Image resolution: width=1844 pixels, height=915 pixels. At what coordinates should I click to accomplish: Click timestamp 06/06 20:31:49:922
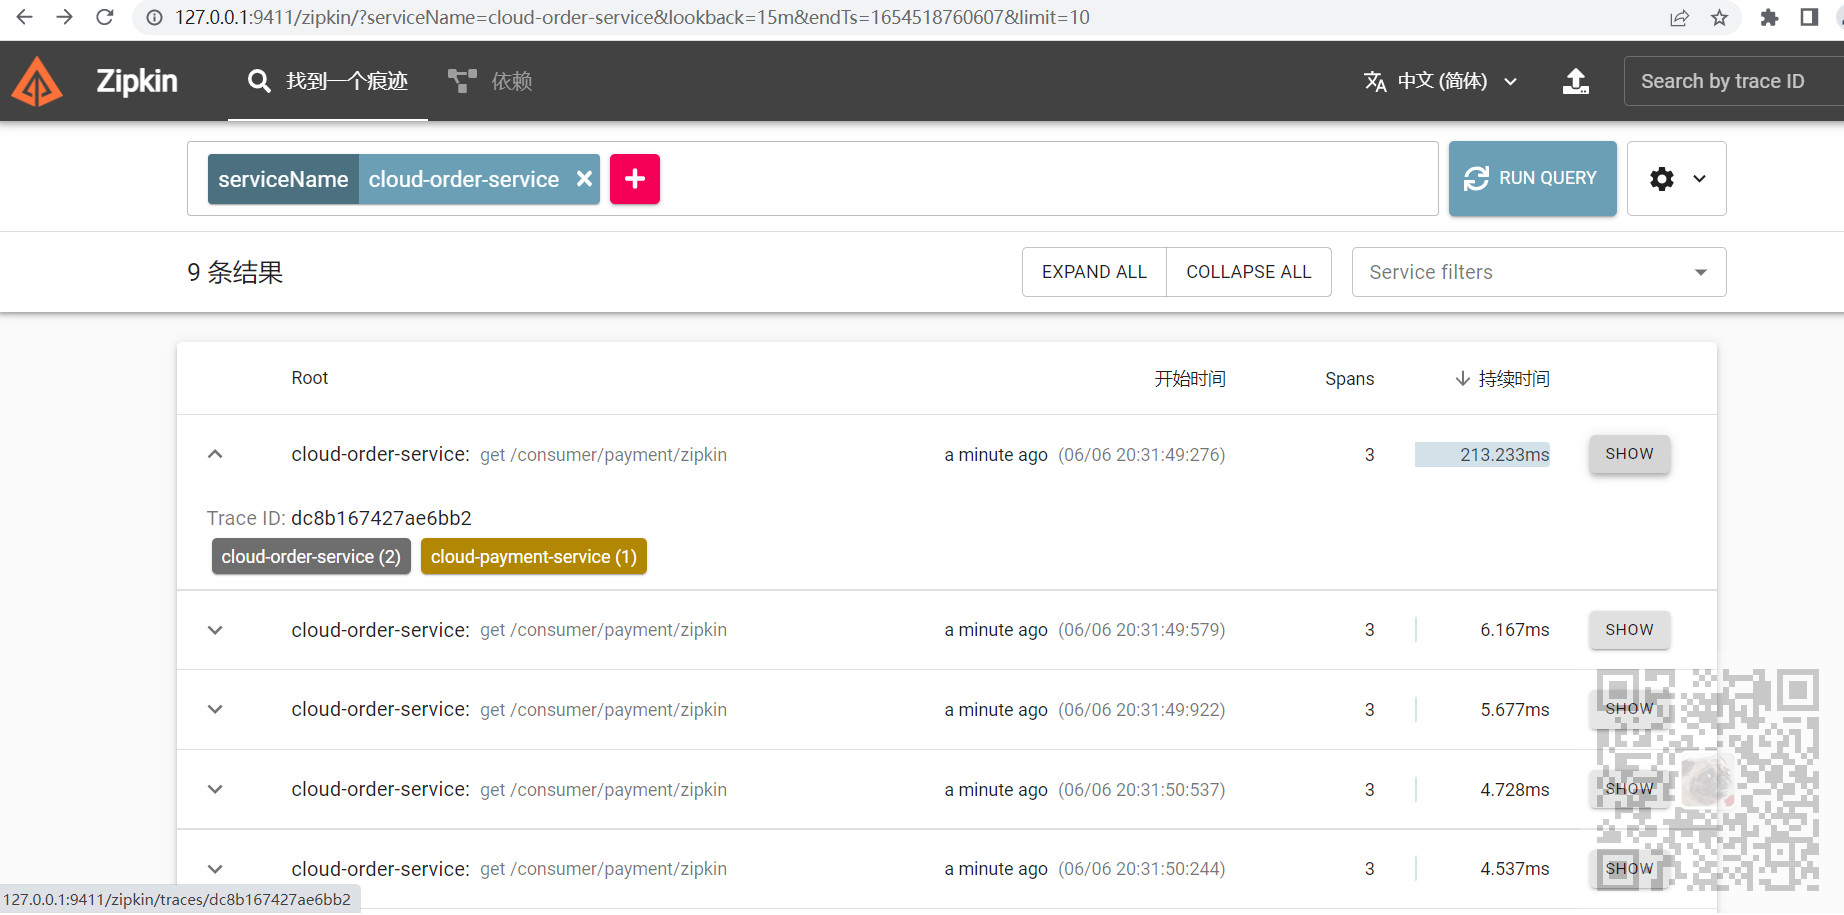pyautogui.click(x=1142, y=710)
